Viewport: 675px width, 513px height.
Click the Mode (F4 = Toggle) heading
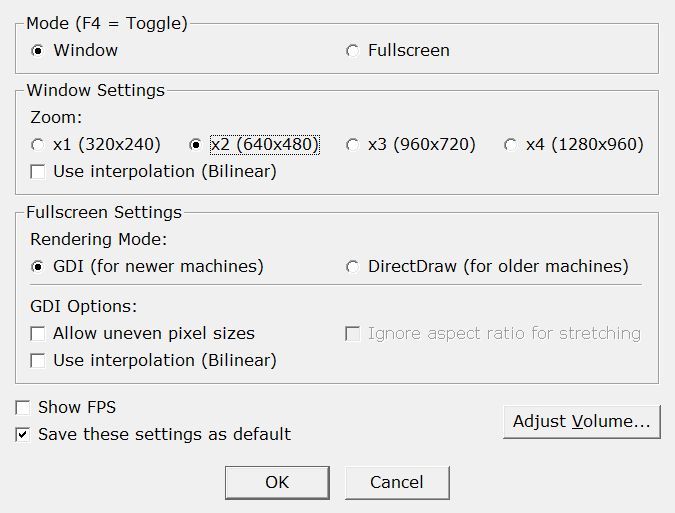(106, 23)
